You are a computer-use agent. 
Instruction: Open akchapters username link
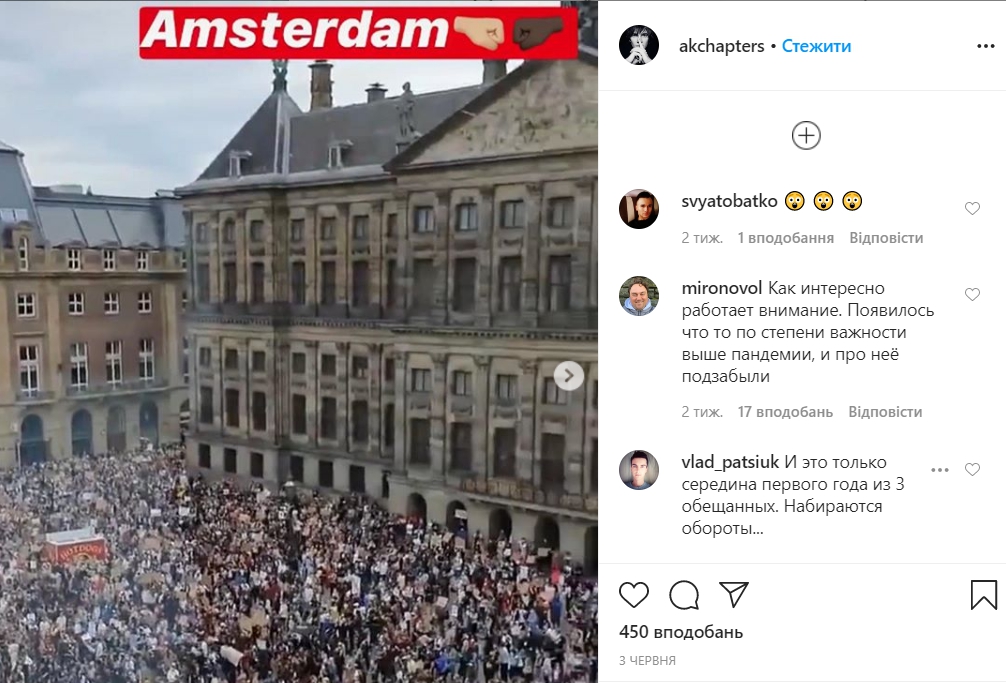(722, 46)
